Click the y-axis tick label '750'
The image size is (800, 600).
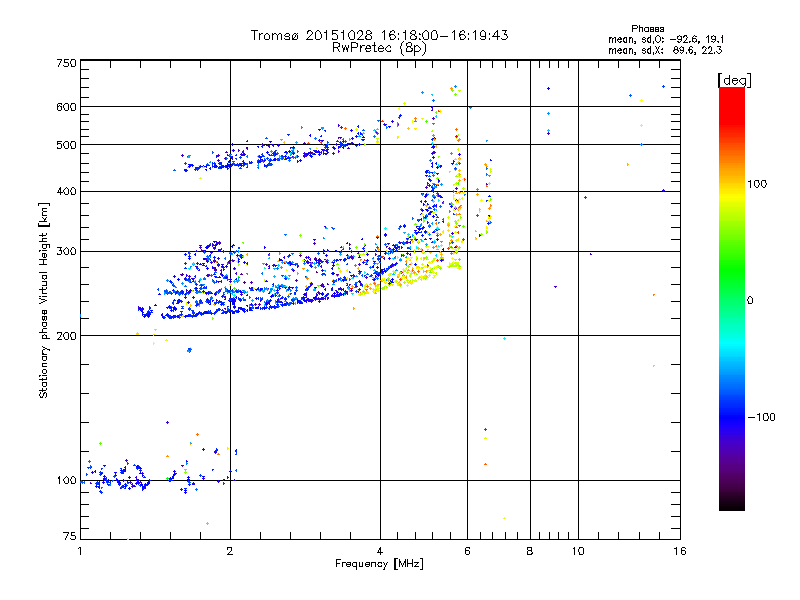tap(66, 63)
